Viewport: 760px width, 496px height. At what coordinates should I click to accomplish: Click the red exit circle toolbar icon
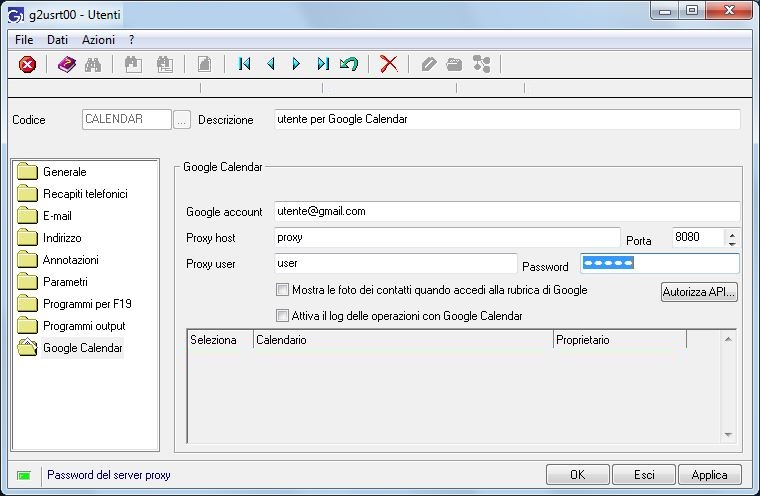[x=28, y=64]
